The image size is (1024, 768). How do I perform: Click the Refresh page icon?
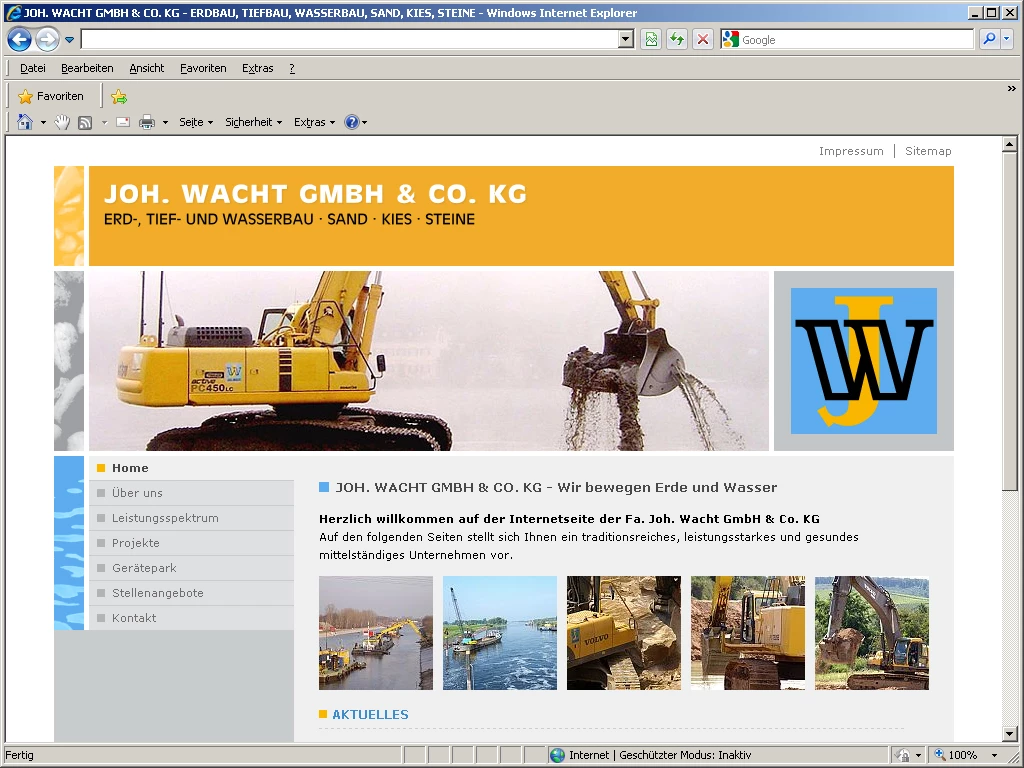677,40
